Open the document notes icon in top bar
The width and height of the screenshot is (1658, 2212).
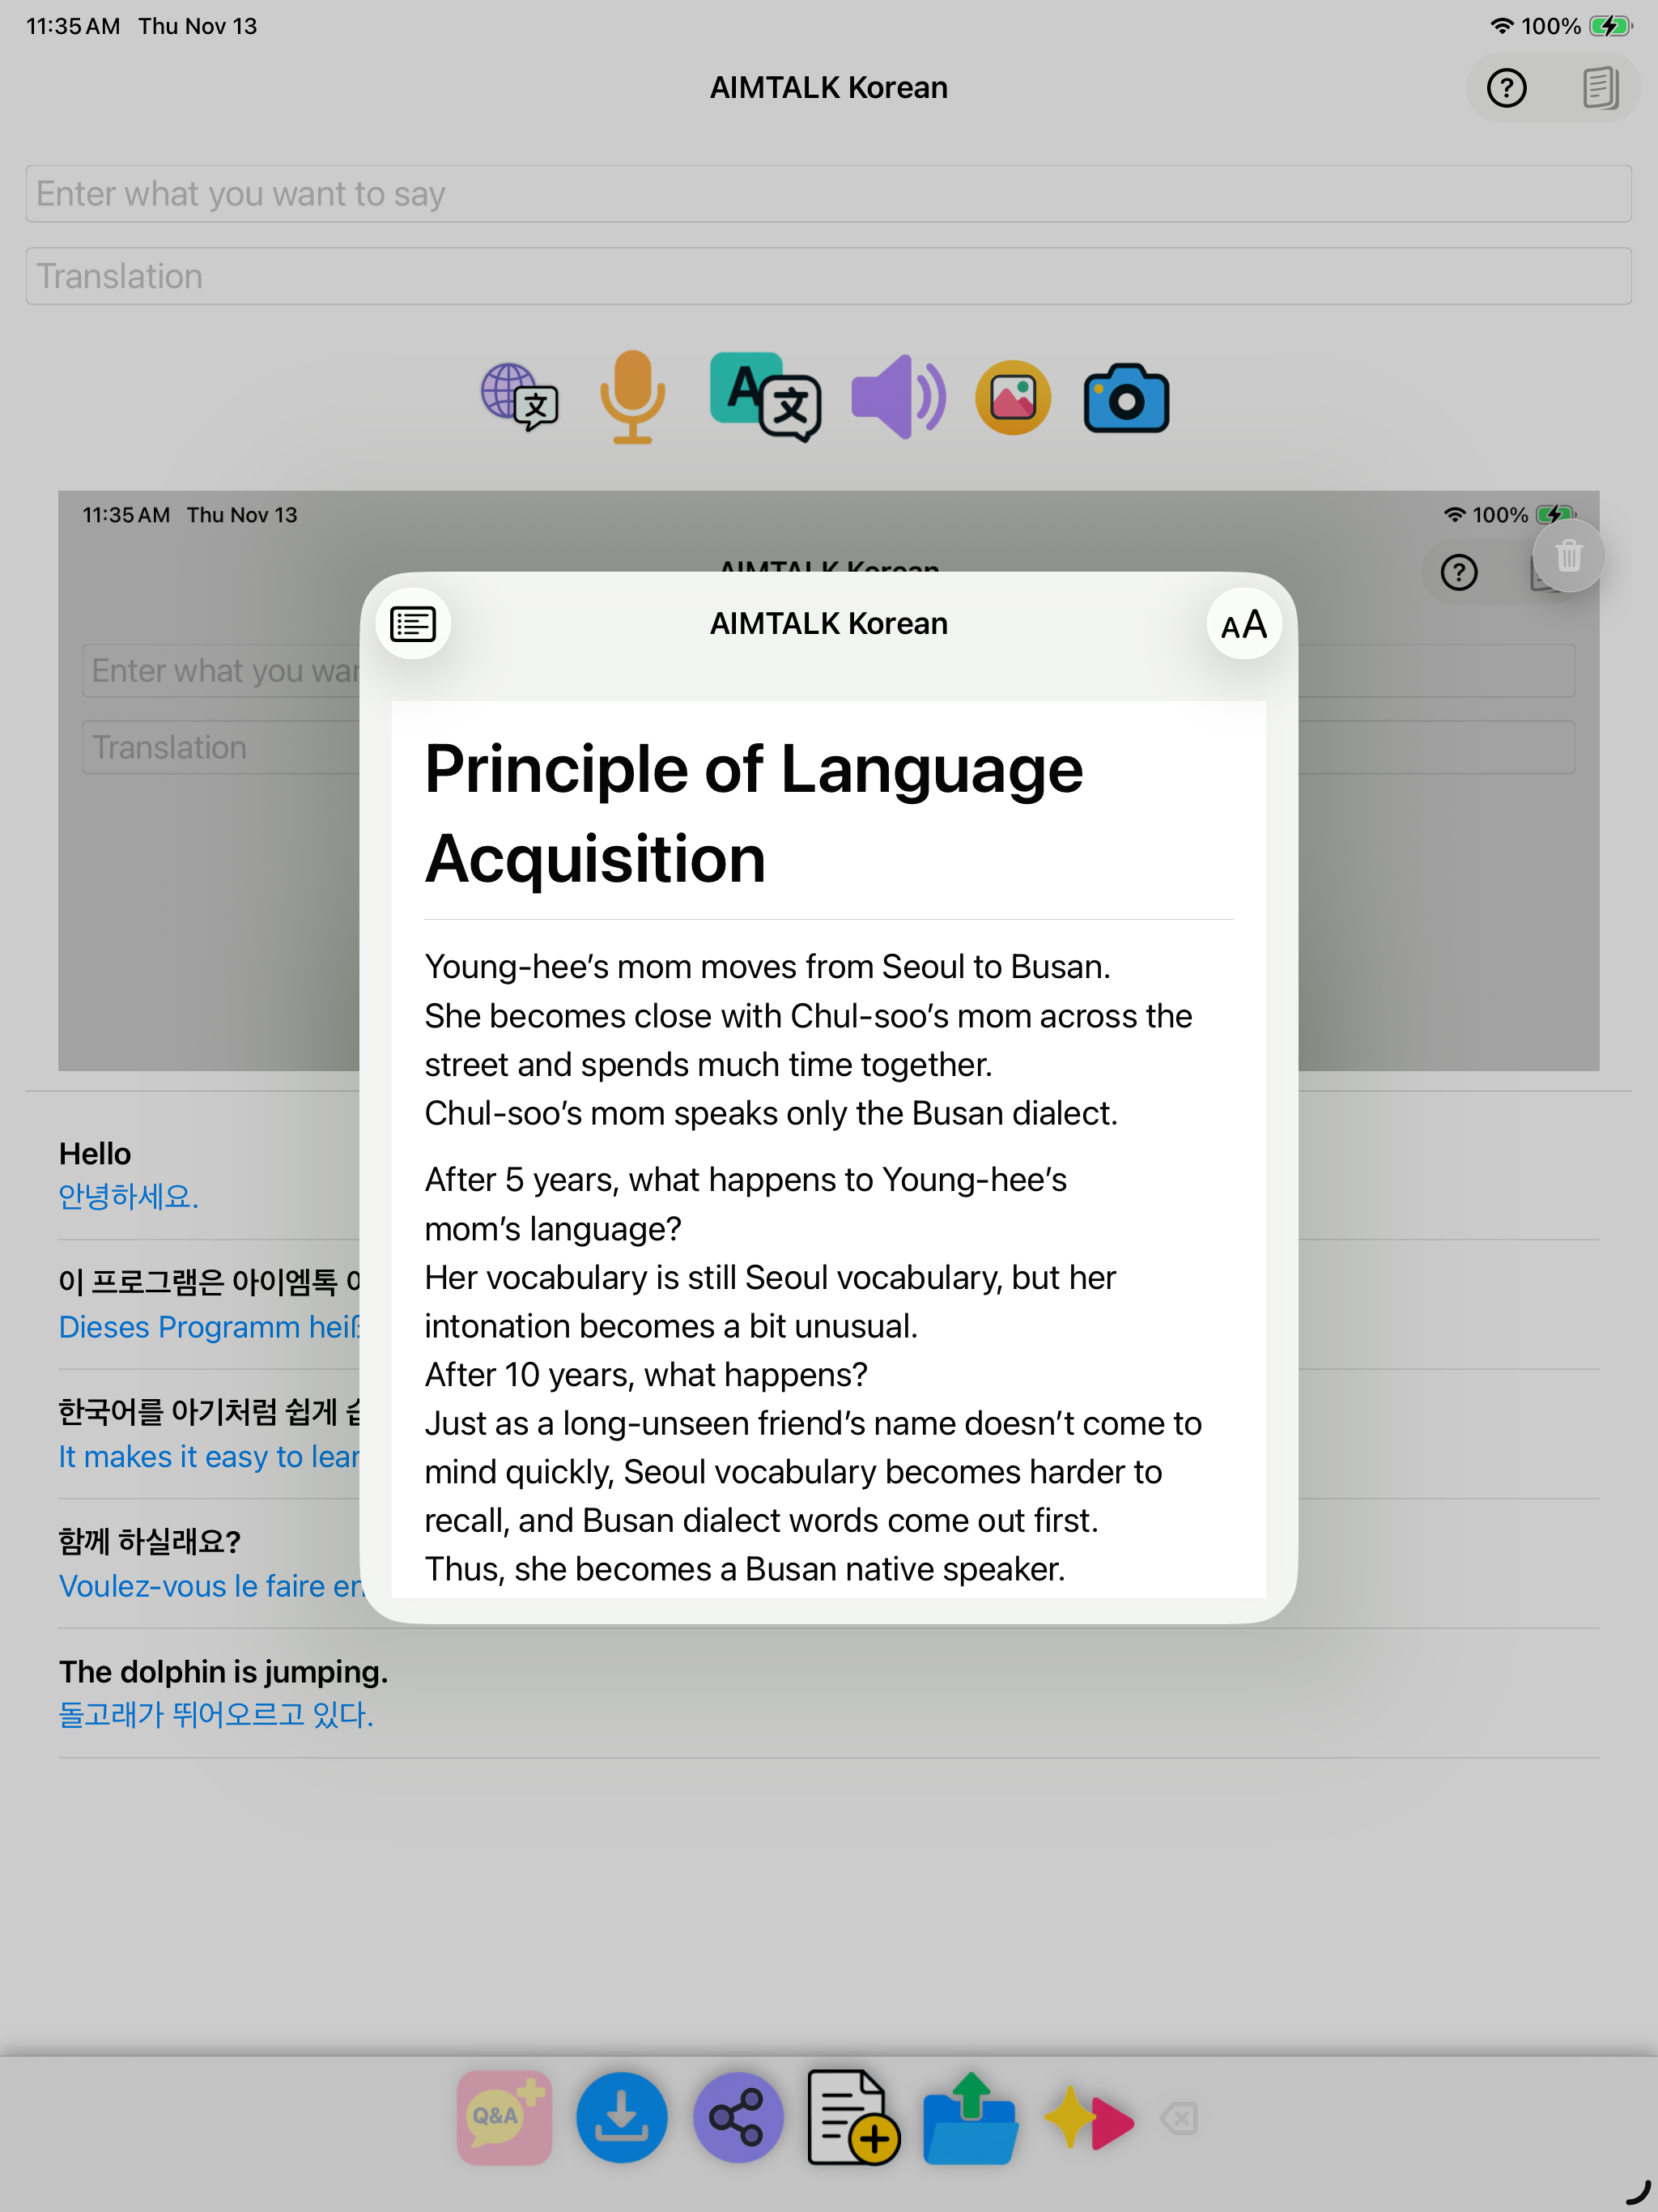point(1600,88)
